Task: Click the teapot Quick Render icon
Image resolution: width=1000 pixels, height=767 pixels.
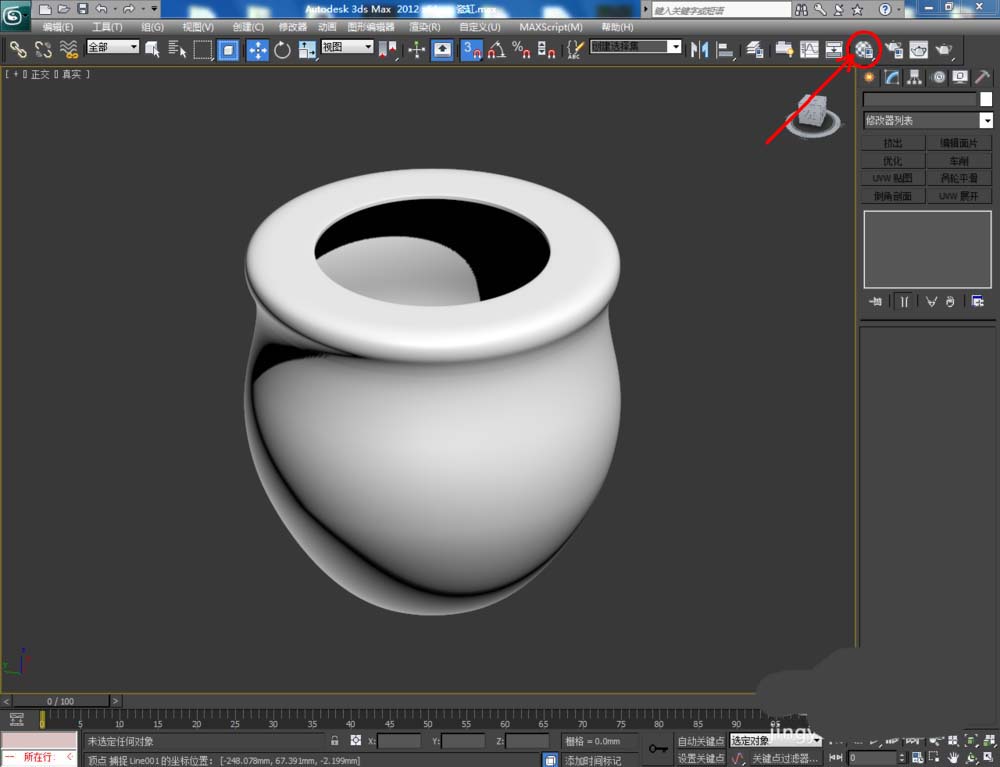Action: tap(942, 49)
